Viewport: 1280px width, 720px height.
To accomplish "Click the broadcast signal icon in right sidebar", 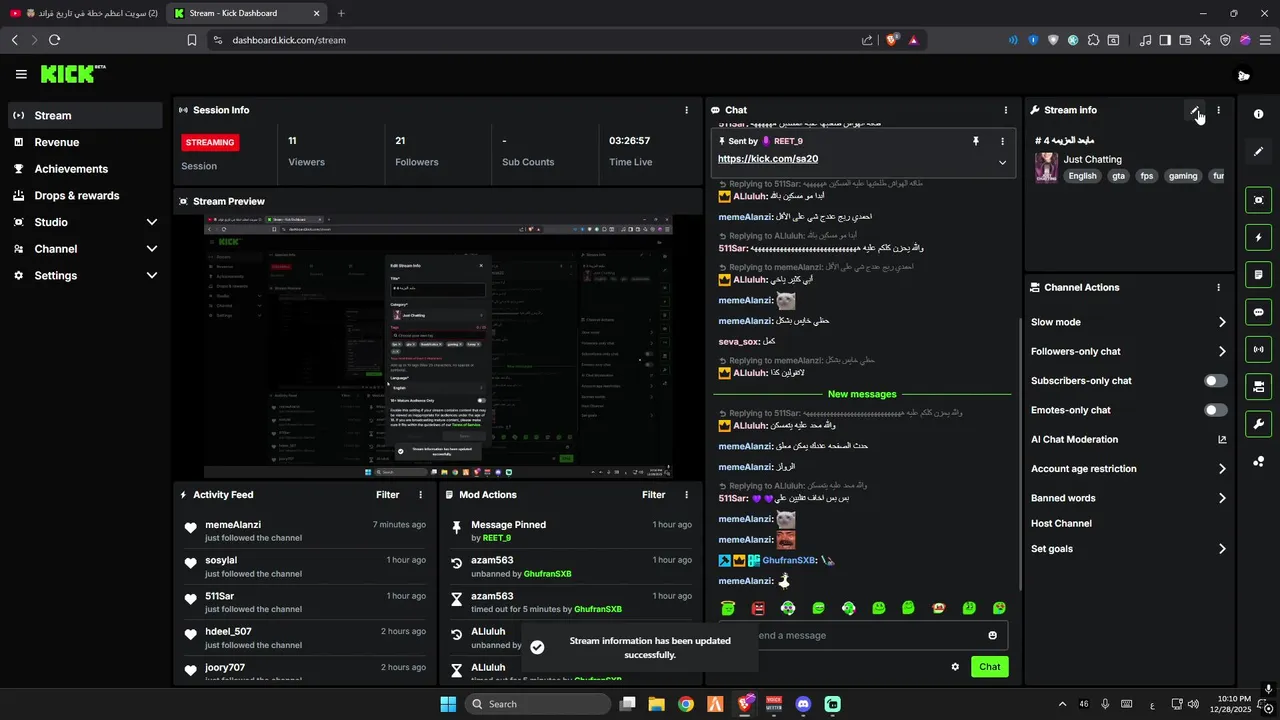I will 1258,349.
